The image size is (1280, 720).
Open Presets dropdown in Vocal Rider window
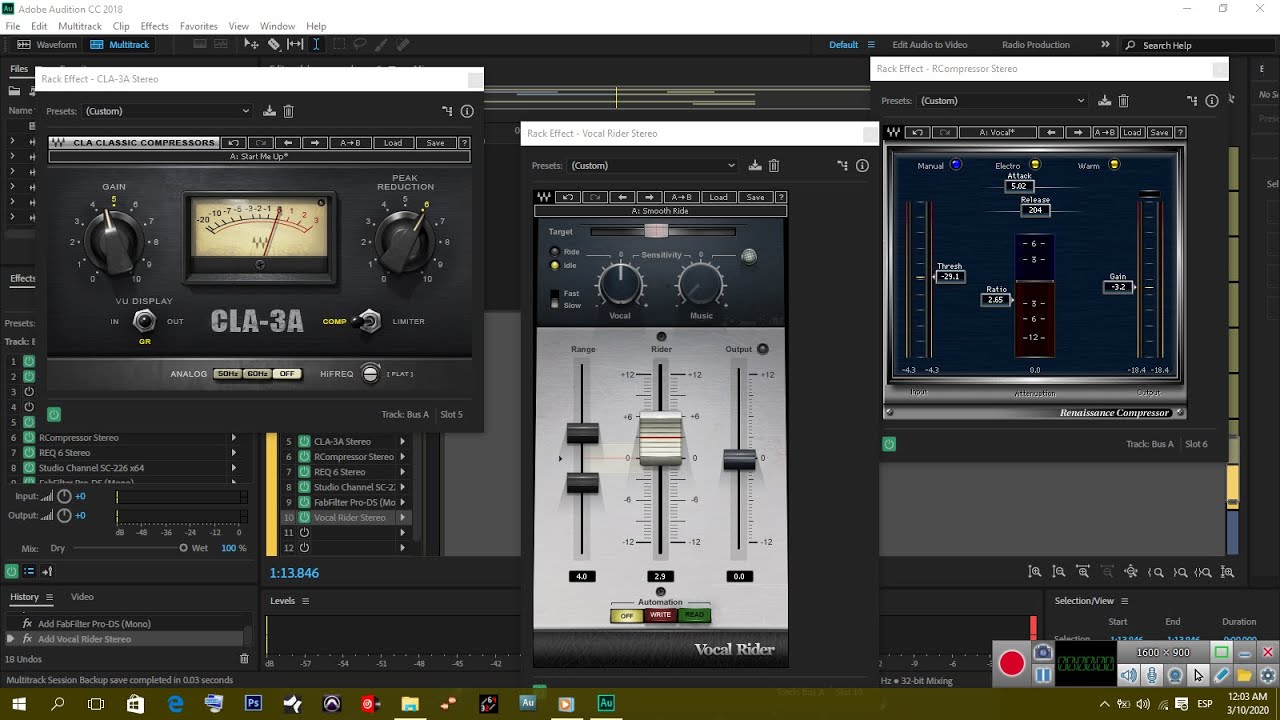(x=651, y=165)
